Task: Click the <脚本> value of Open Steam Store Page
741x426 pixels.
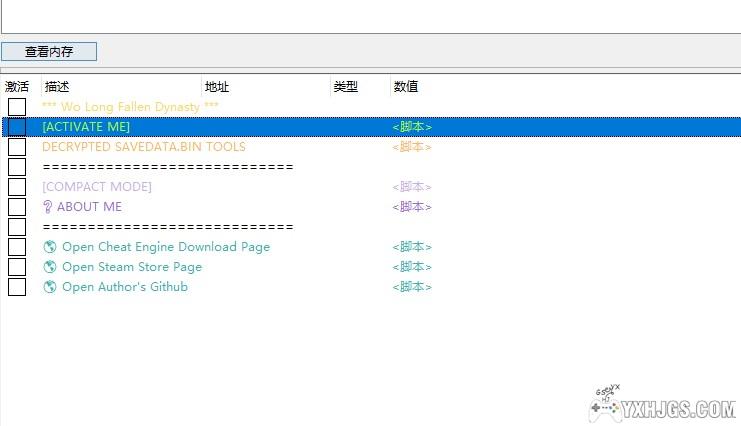Action: [x=412, y=267]
